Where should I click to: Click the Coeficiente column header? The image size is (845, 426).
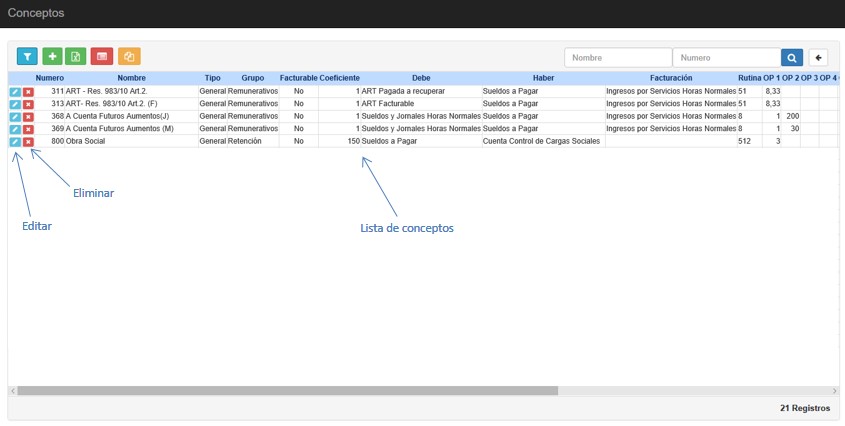pyautogui.click(x=339, y=78)
